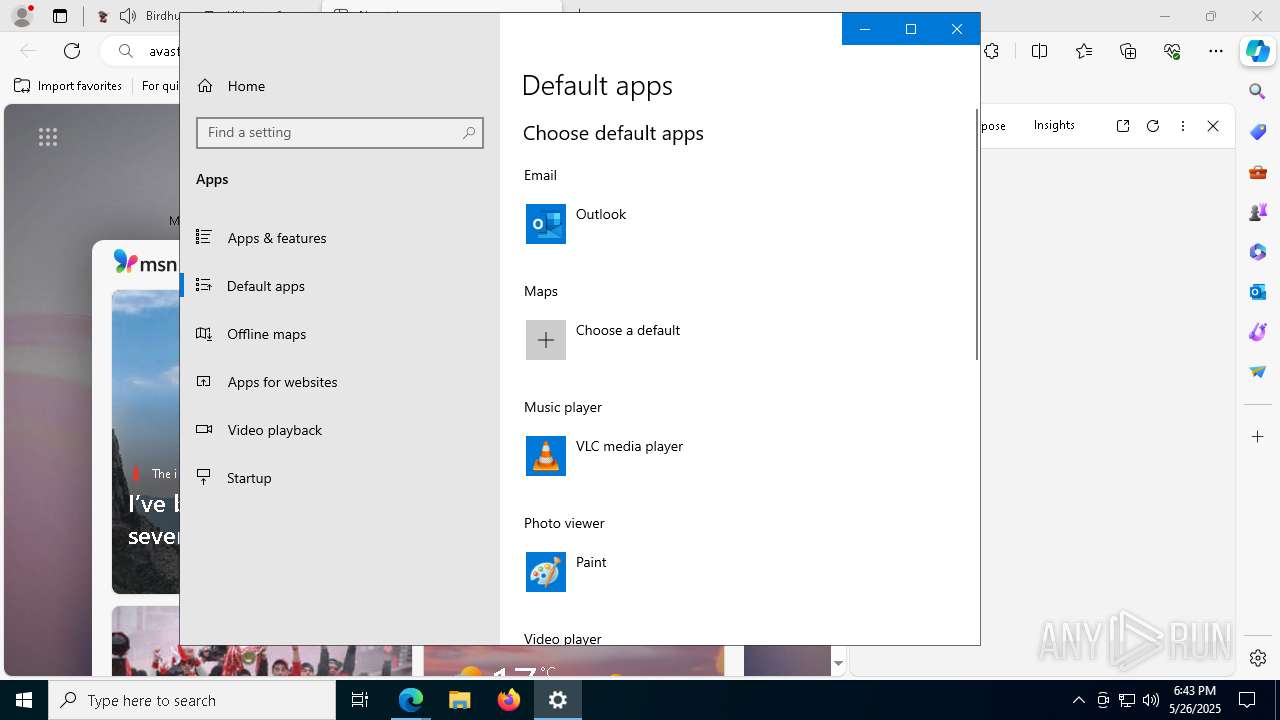Open Shopping tag in Edge sidebar
The height and width of the screenshot is (720, 1280).
(1258, 132)
